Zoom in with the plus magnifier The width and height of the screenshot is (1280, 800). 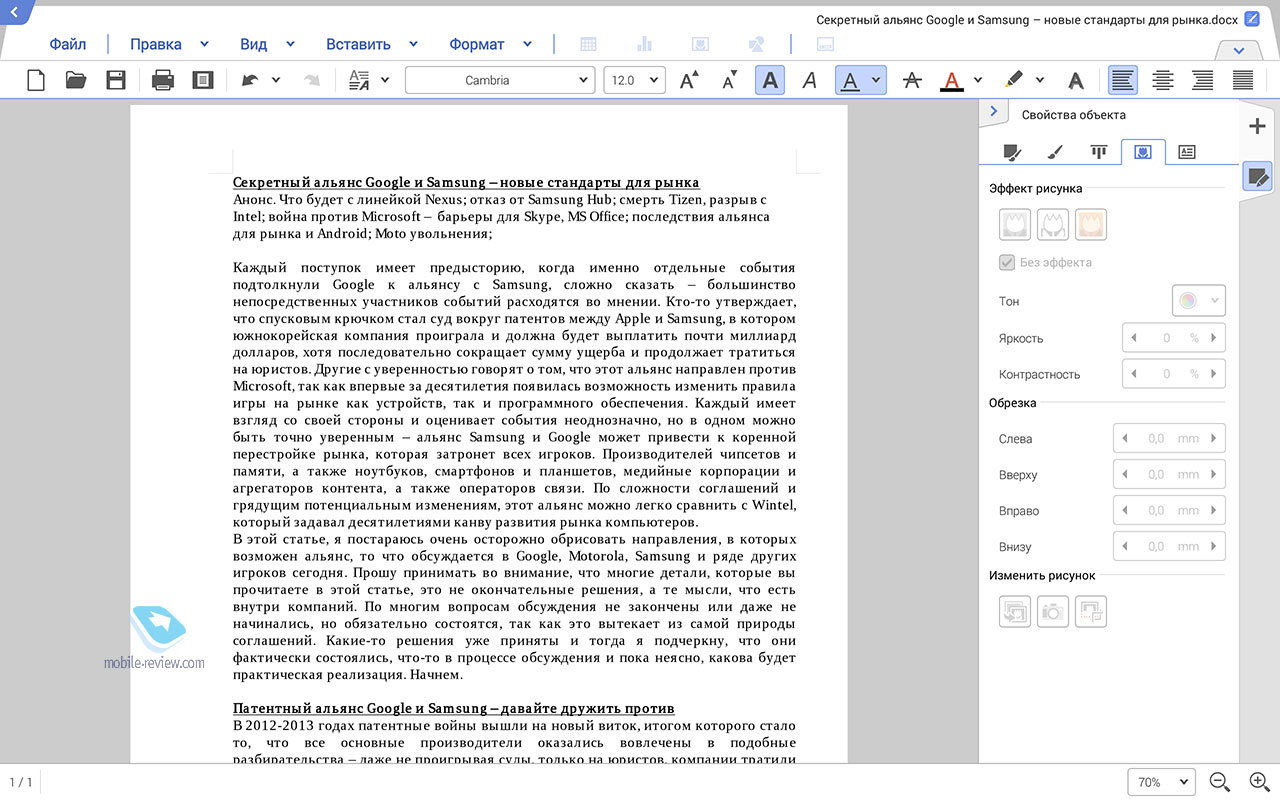click(x=1260, y=782)
